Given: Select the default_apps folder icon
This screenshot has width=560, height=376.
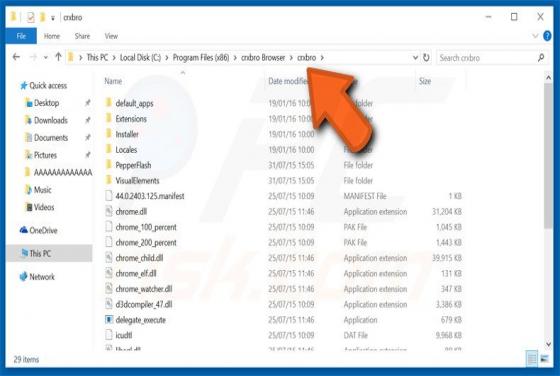Looking at the screenshot, I should [109, 103].
